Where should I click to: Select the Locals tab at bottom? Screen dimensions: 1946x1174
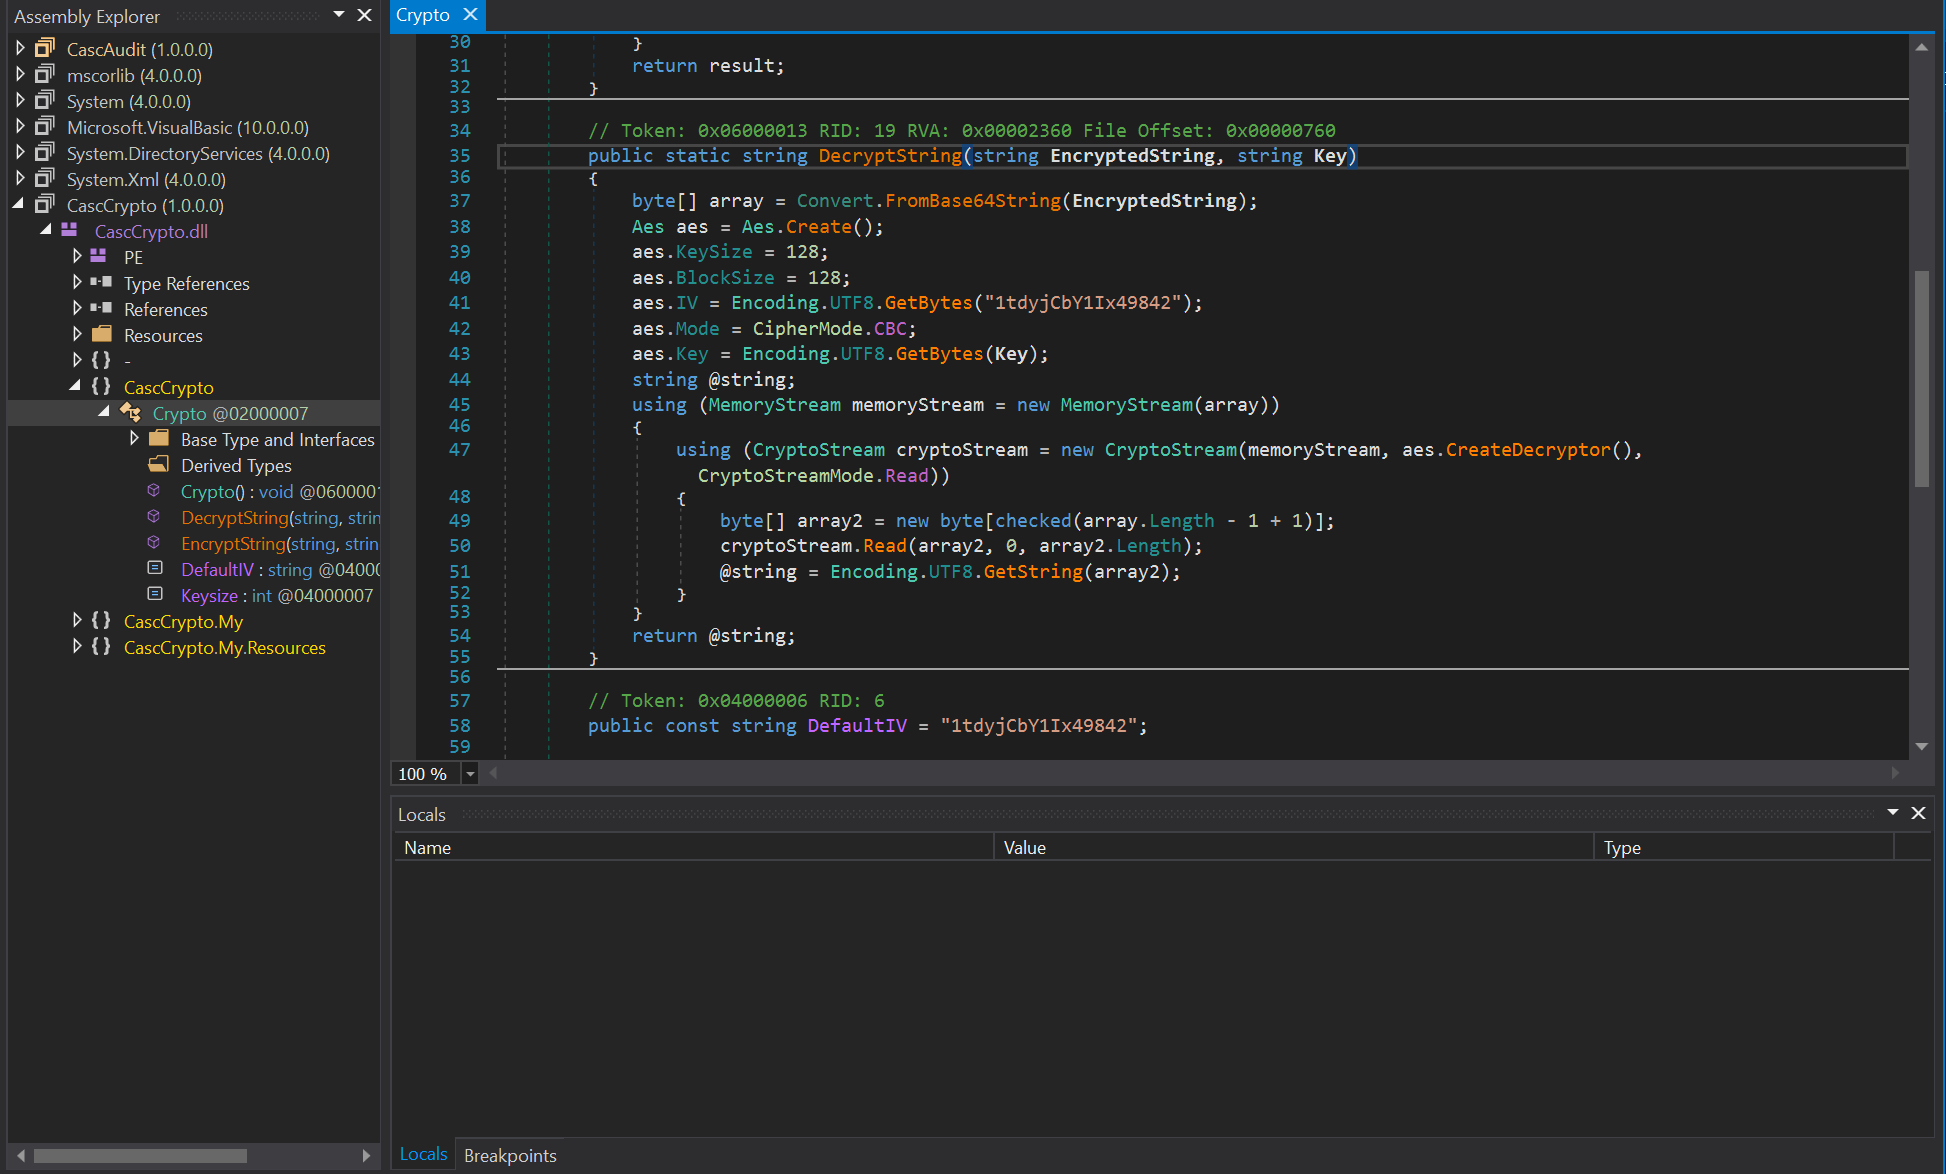pos(423,1154)
